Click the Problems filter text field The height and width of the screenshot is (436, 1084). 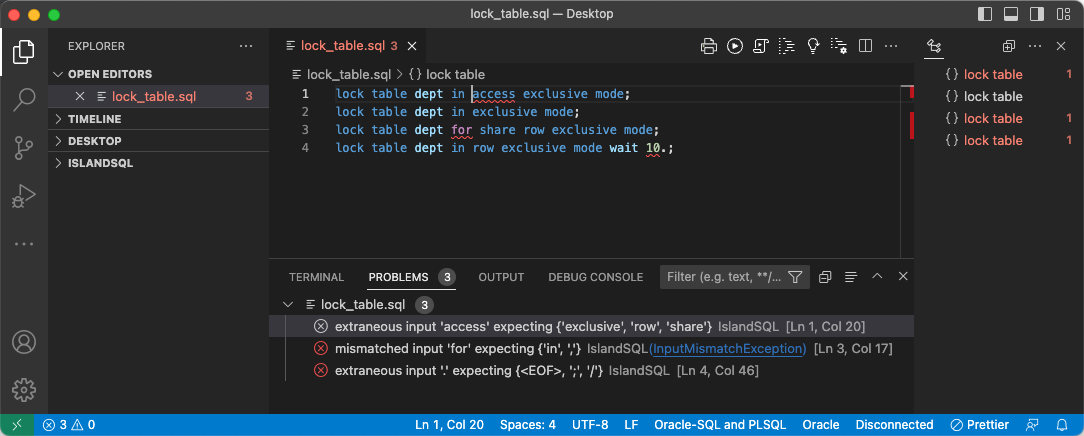click(x=725, y=277)
